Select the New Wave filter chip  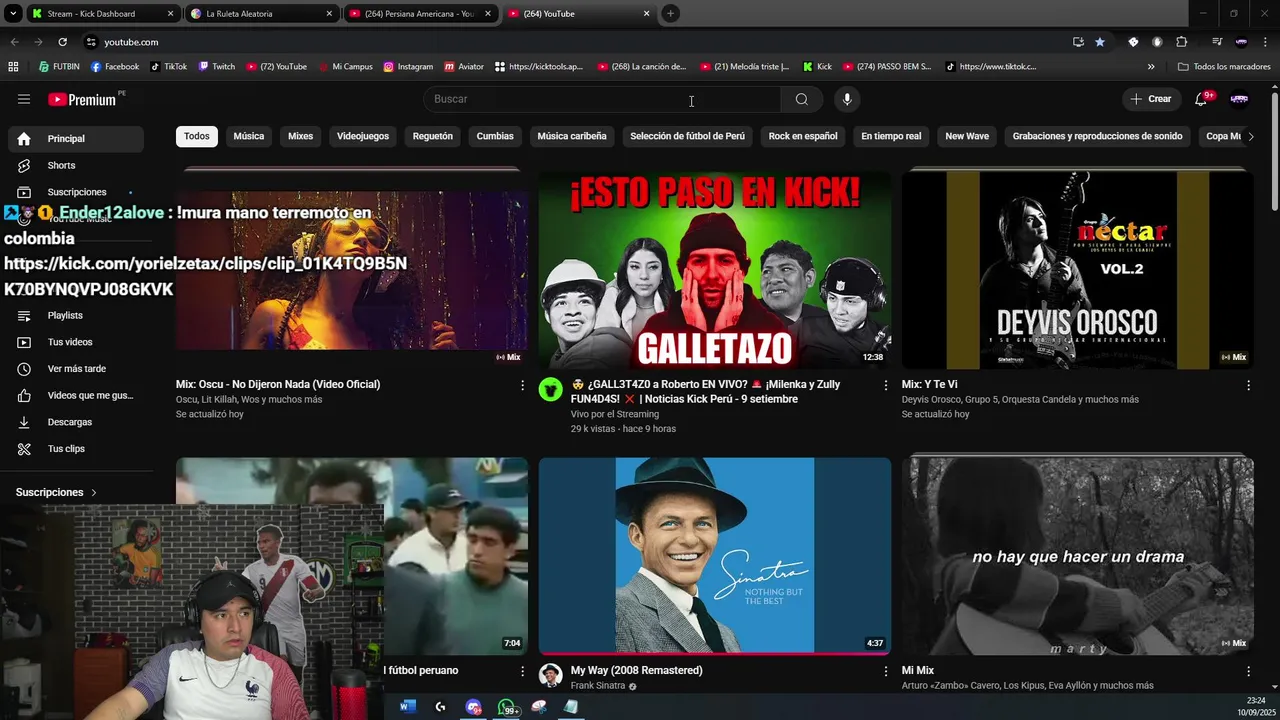[x=967, y=136]
